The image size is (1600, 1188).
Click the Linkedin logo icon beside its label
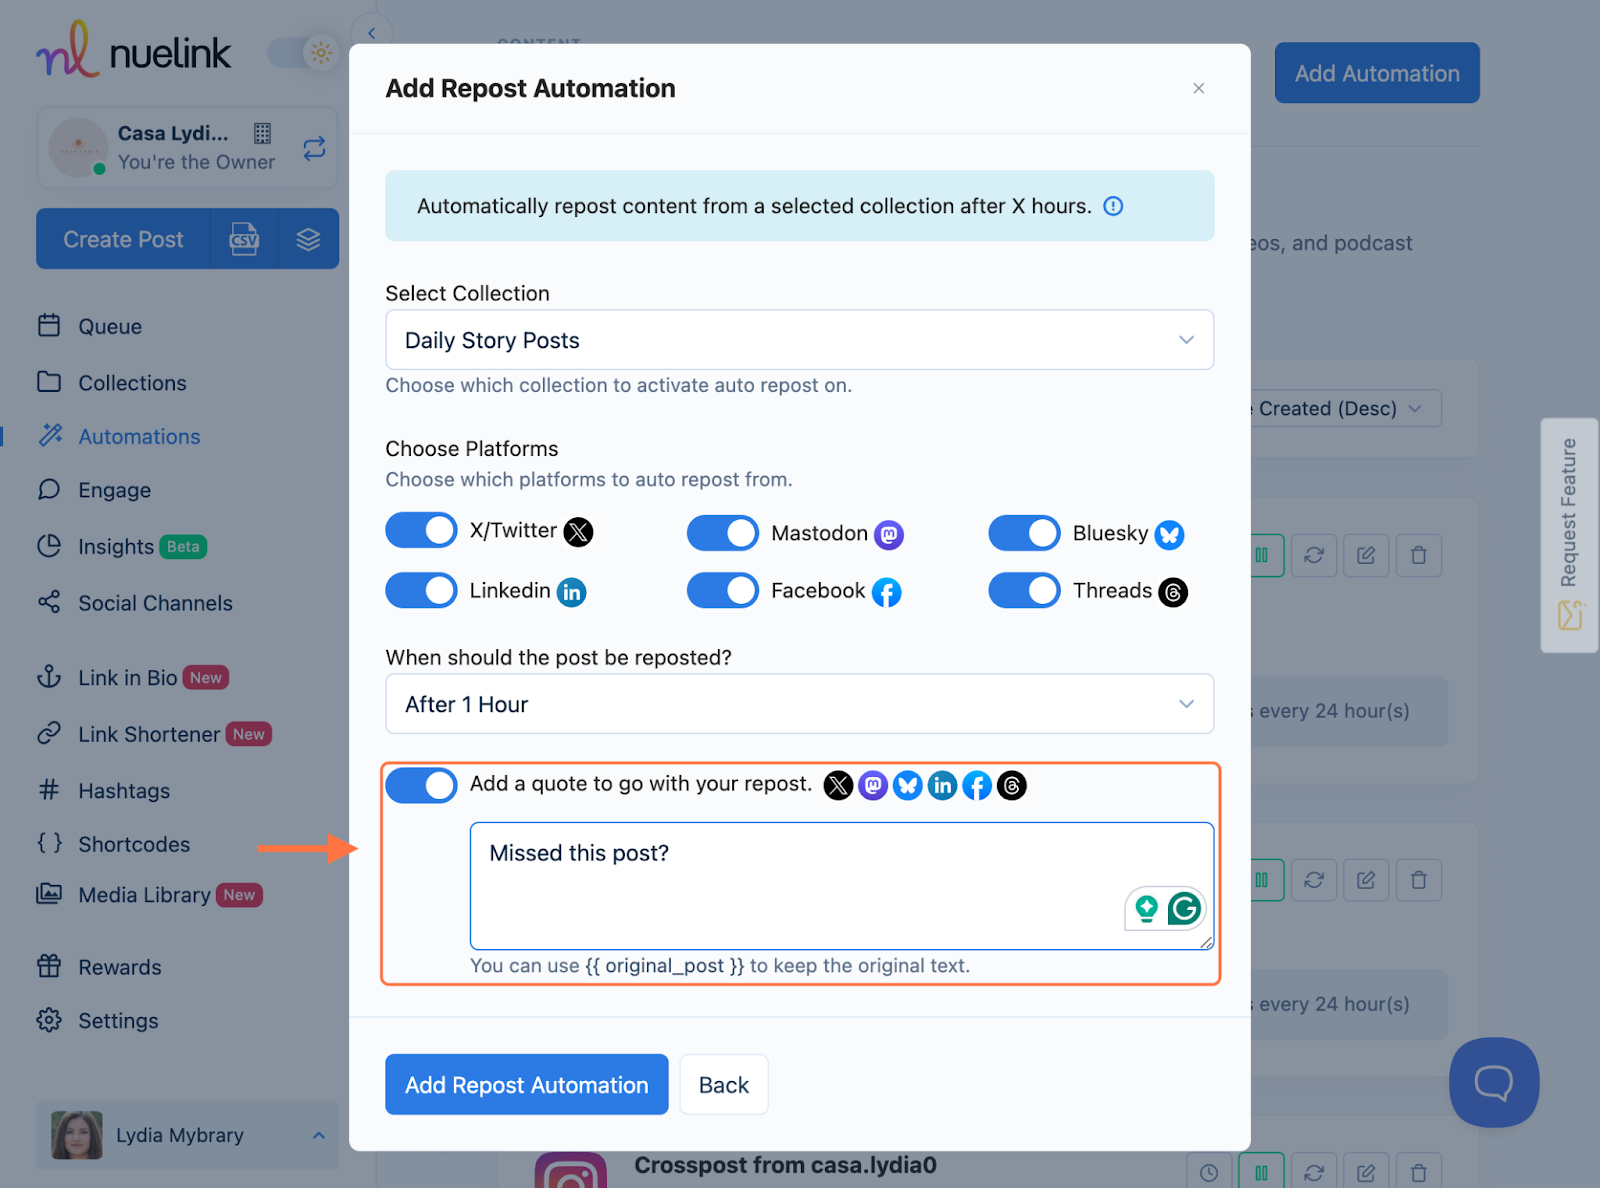(571, 592)
